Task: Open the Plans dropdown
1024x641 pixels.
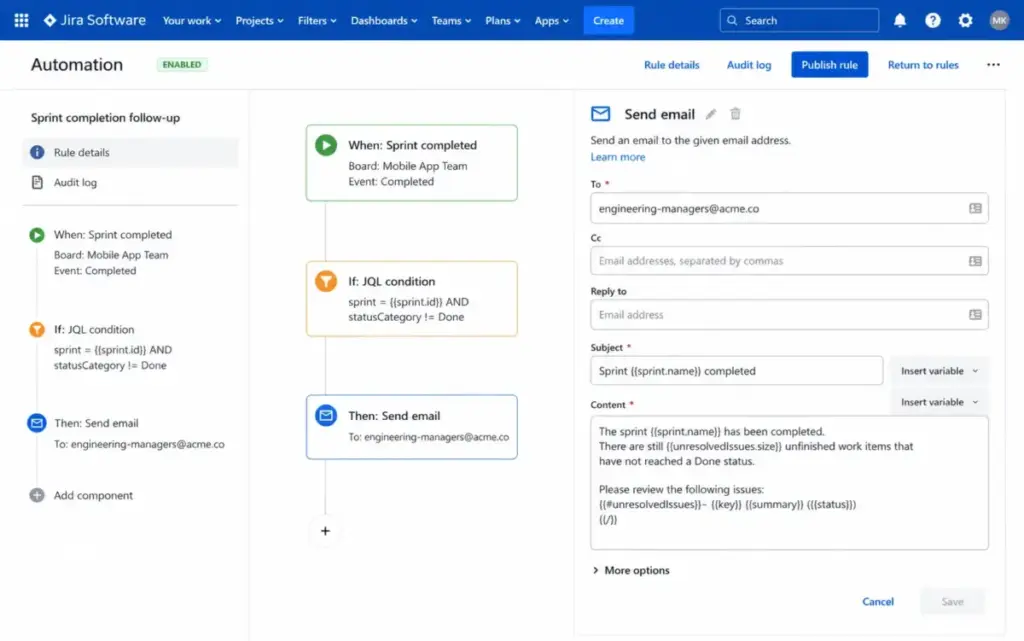Action: tap(502, 20)
